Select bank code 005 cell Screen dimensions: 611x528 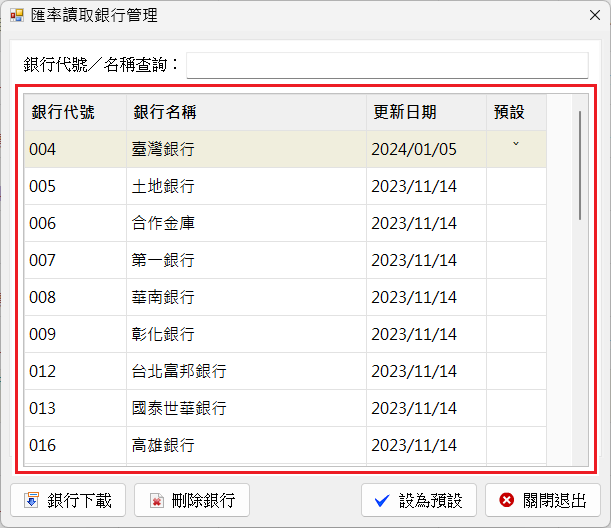point(75,186)
